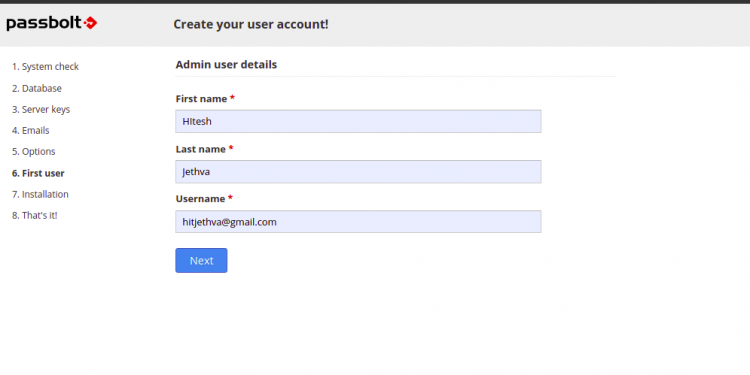Select the Server keys step
Screen dimensions: 750x375
41,110
